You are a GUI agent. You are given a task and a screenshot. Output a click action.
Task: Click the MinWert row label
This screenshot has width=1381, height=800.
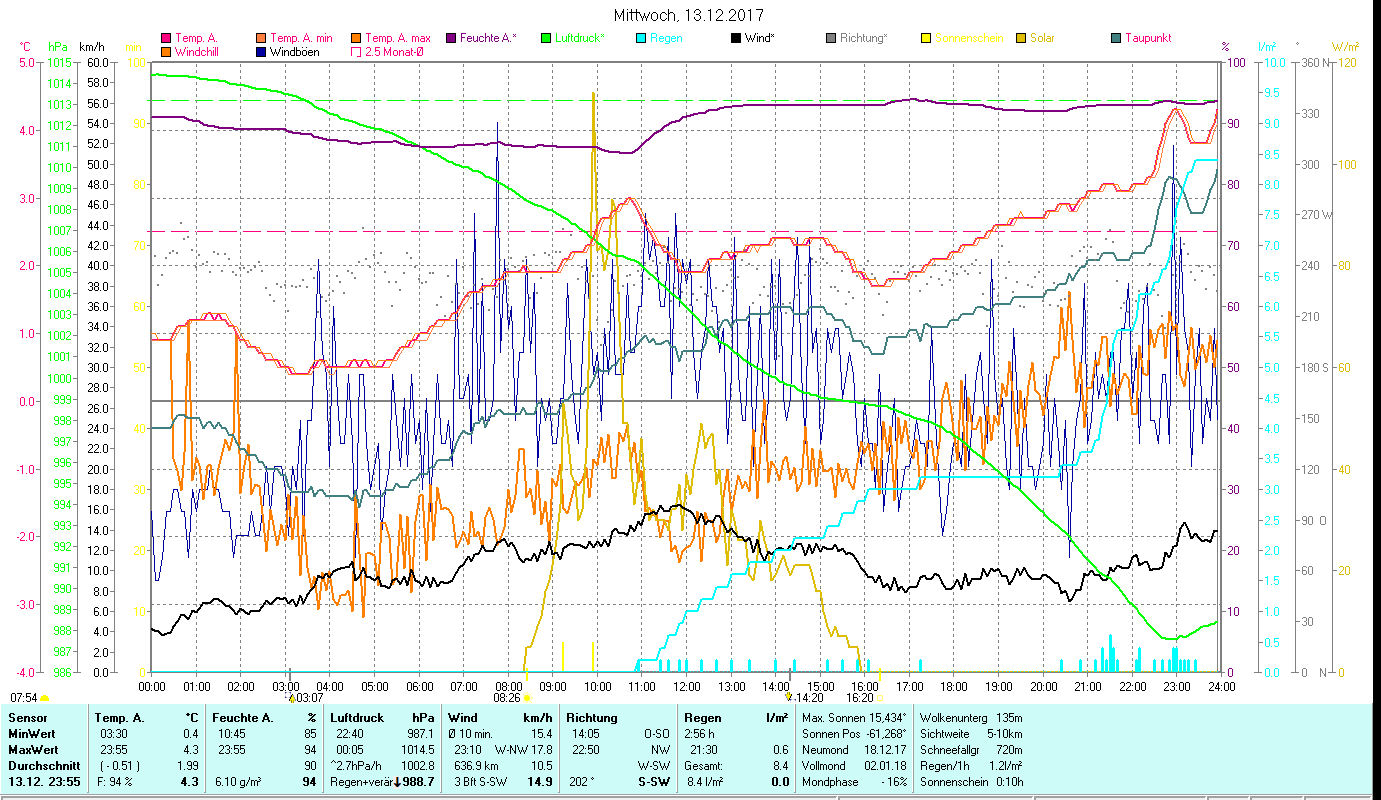tap(30, 734)
